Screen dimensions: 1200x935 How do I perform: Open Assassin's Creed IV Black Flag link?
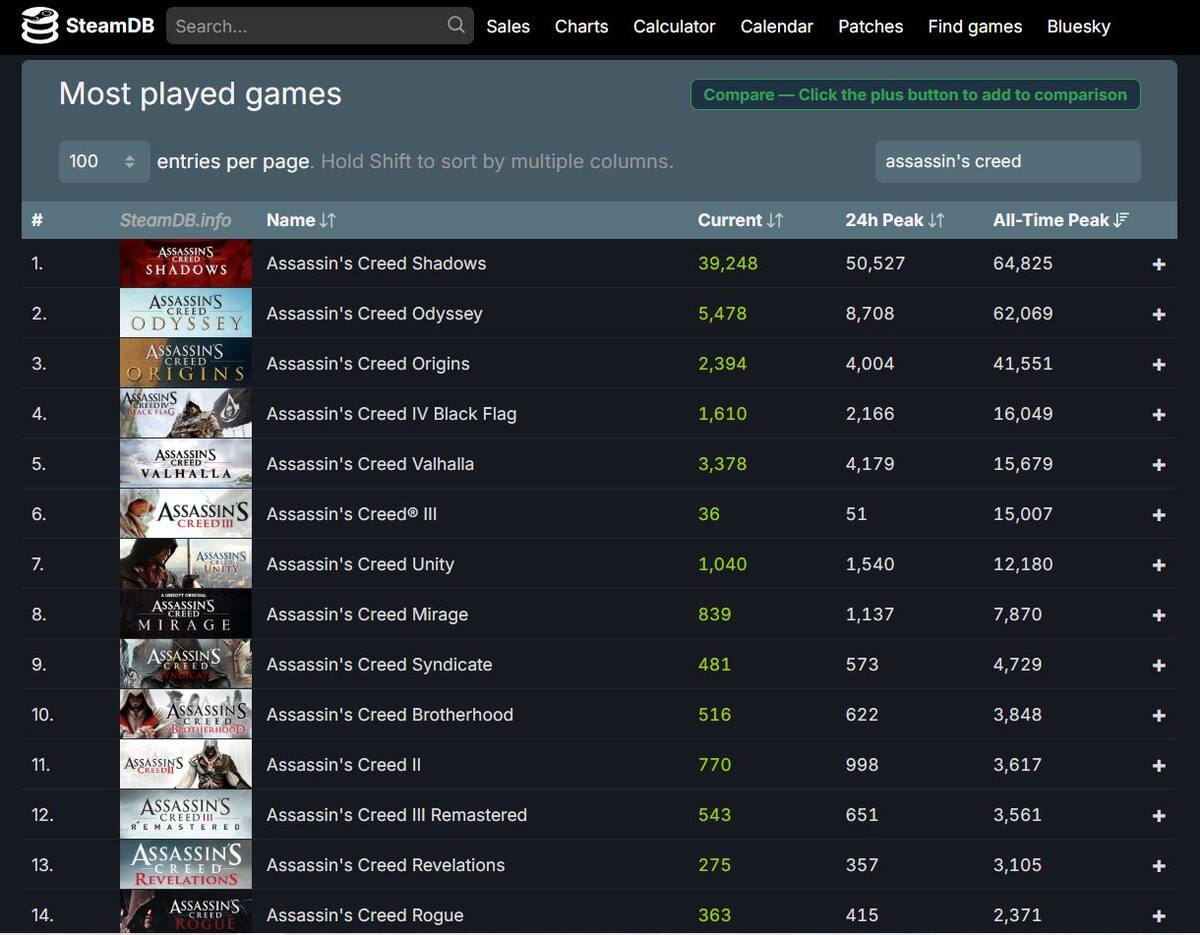pos(391,414)
